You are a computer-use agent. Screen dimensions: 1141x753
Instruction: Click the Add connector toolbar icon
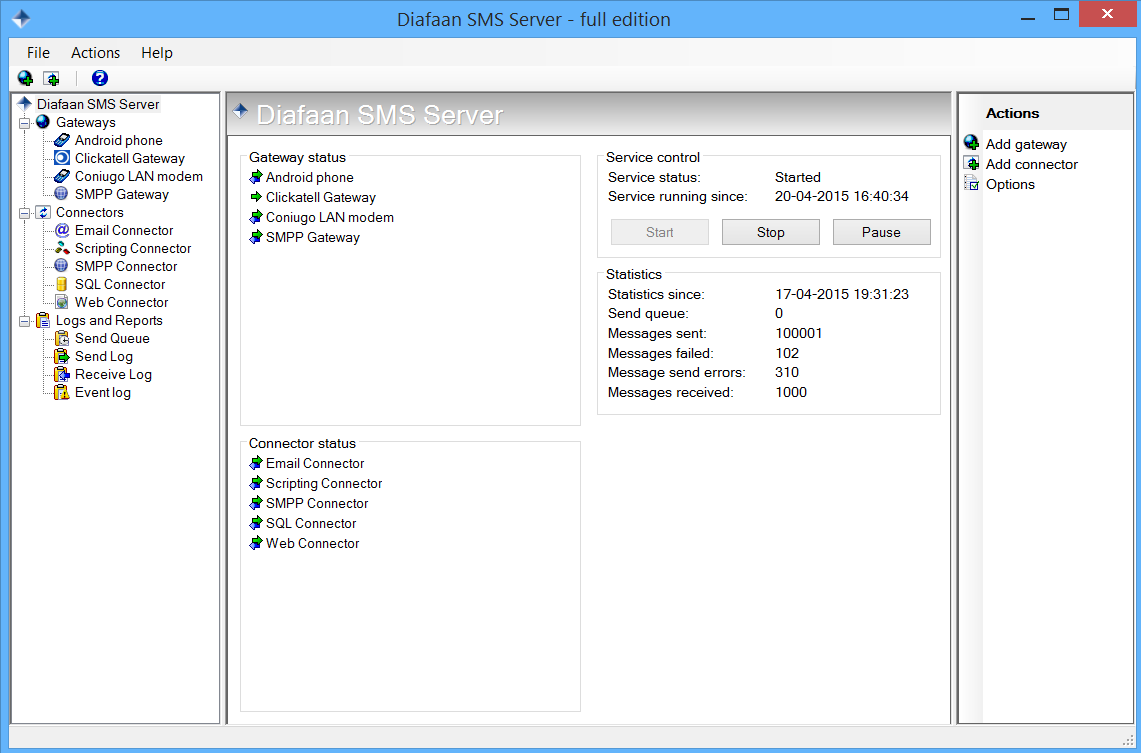click(x=52, y=78)
